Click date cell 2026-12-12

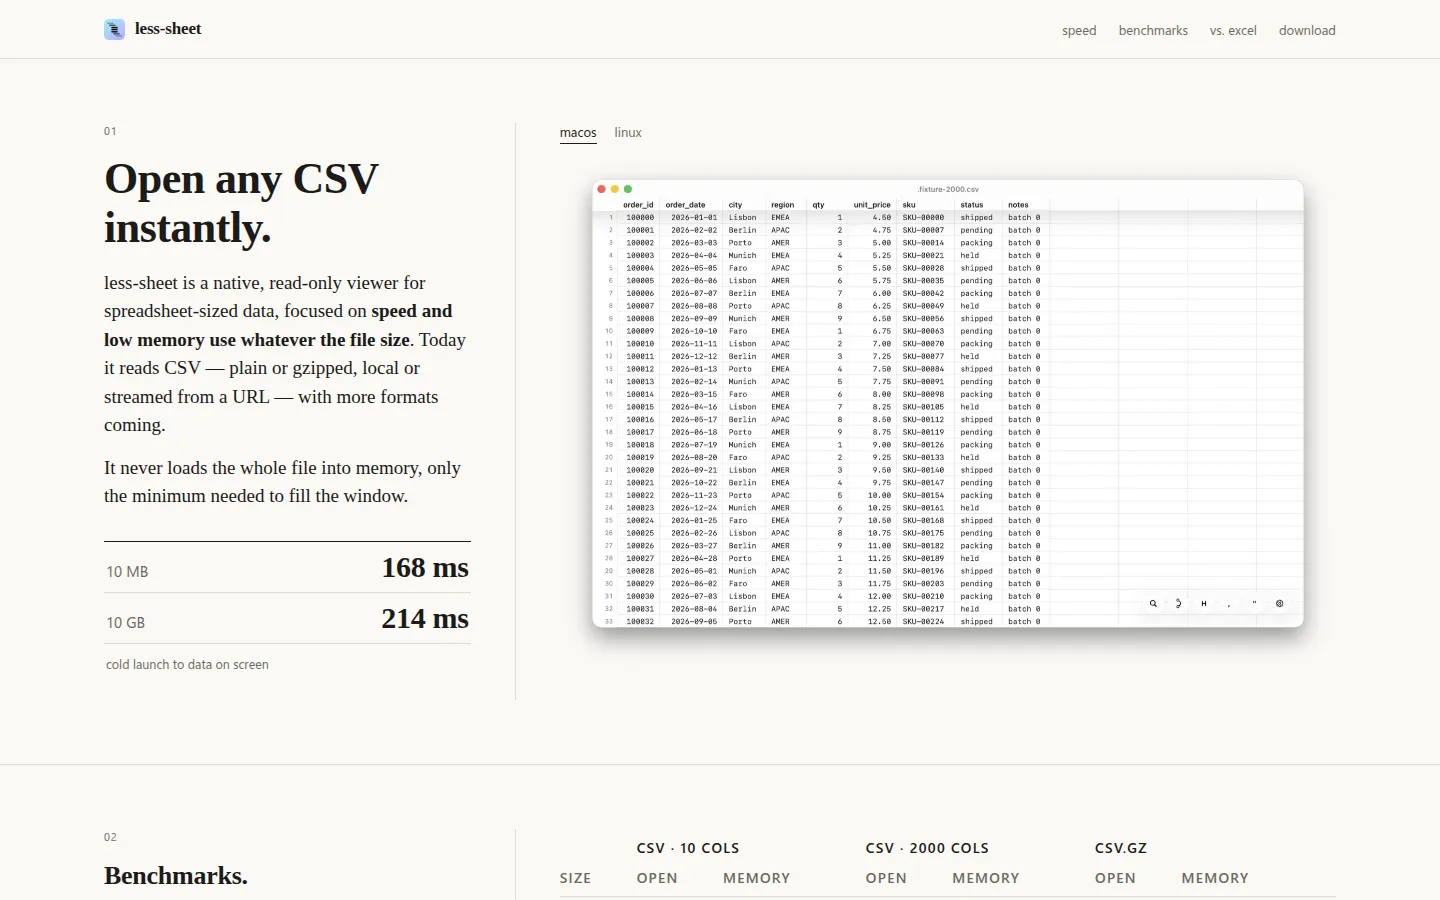point(694,356)
